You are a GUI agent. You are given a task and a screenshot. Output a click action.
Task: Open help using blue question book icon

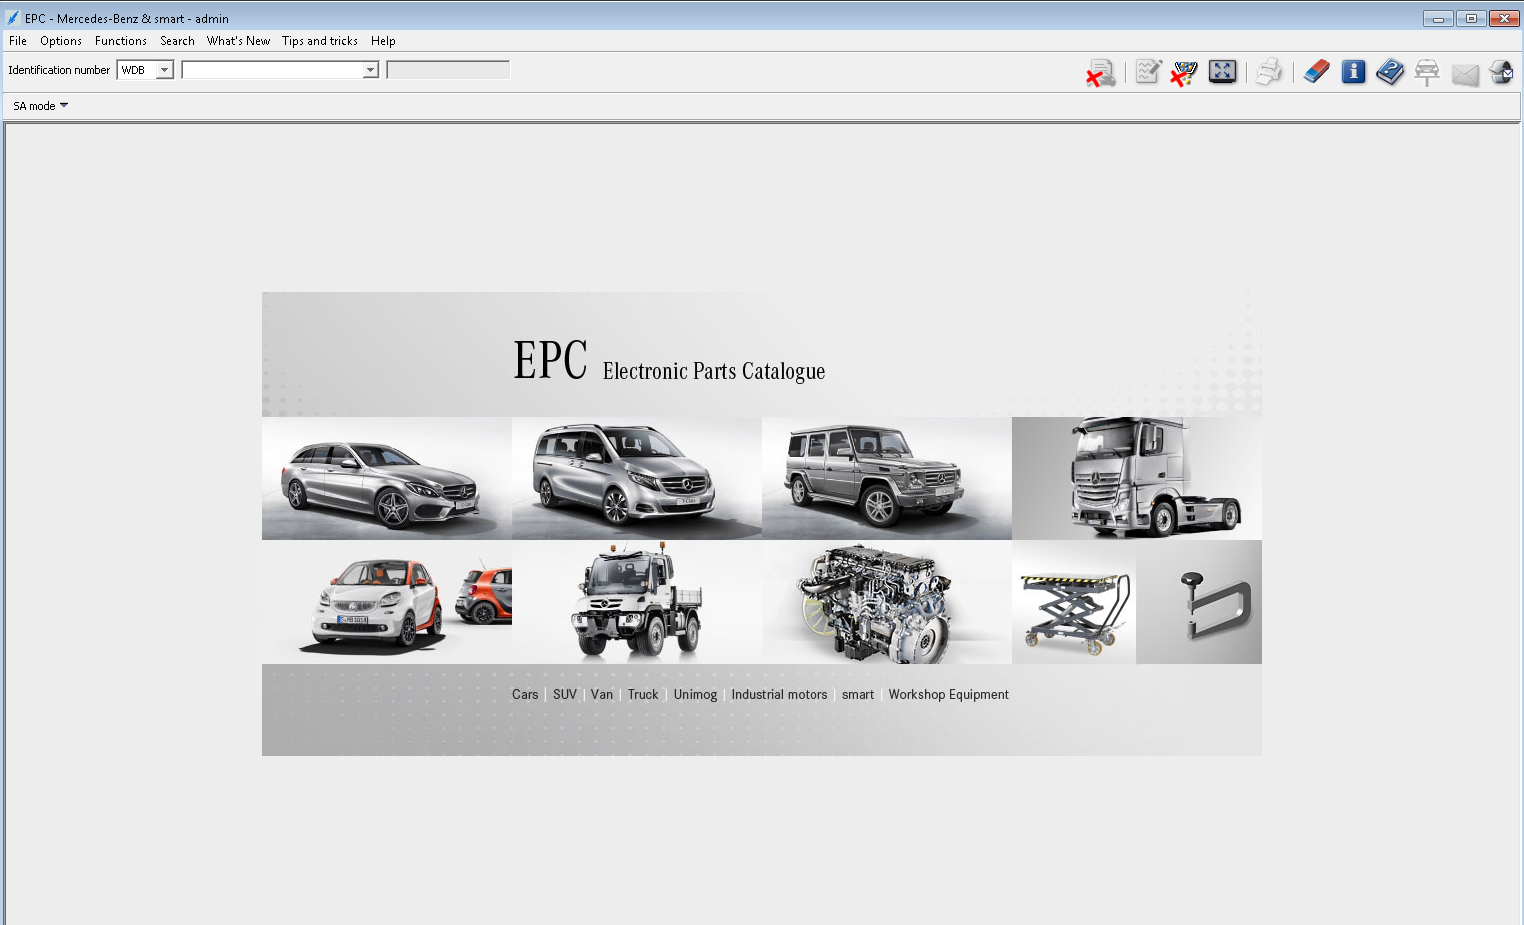tap(1390, 71)
